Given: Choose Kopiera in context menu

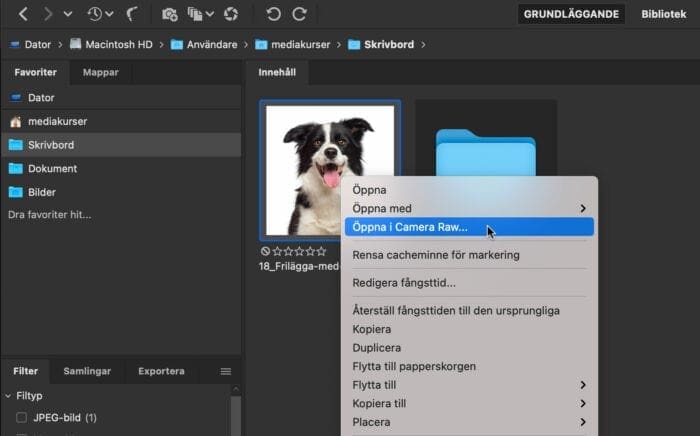Looking at the screenshot, I should tap(469, 329).
